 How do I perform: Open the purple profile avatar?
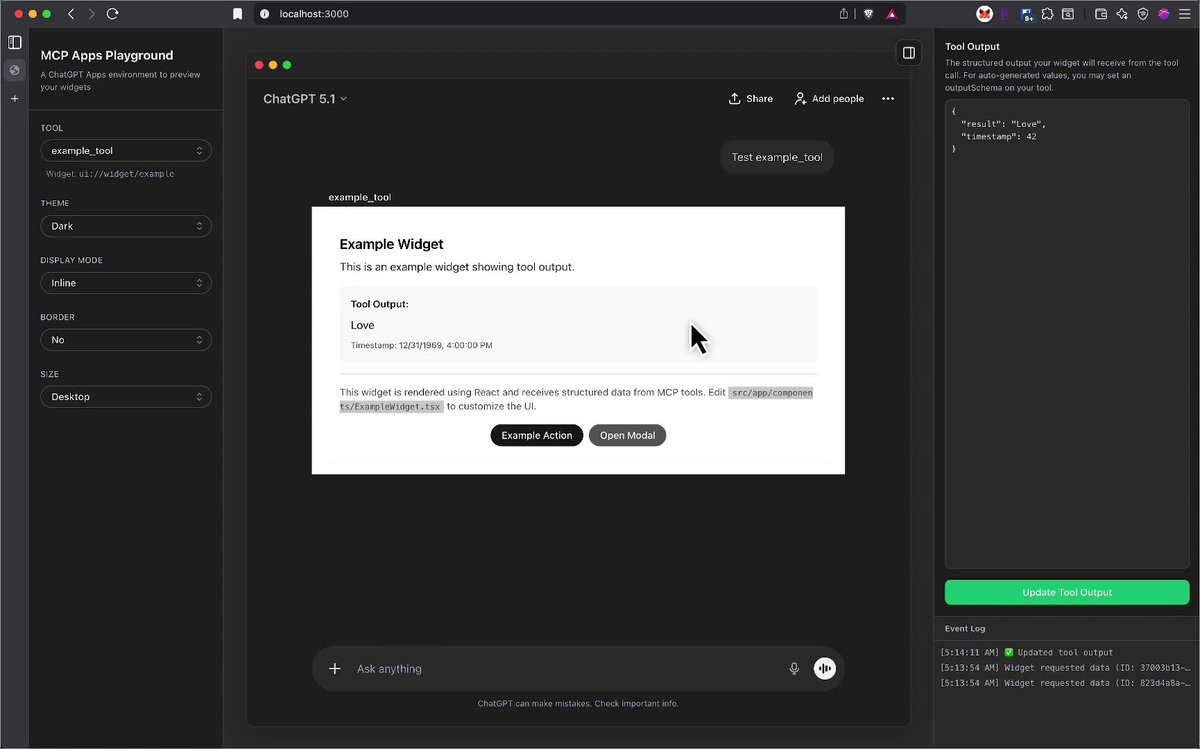point(1164,14)
